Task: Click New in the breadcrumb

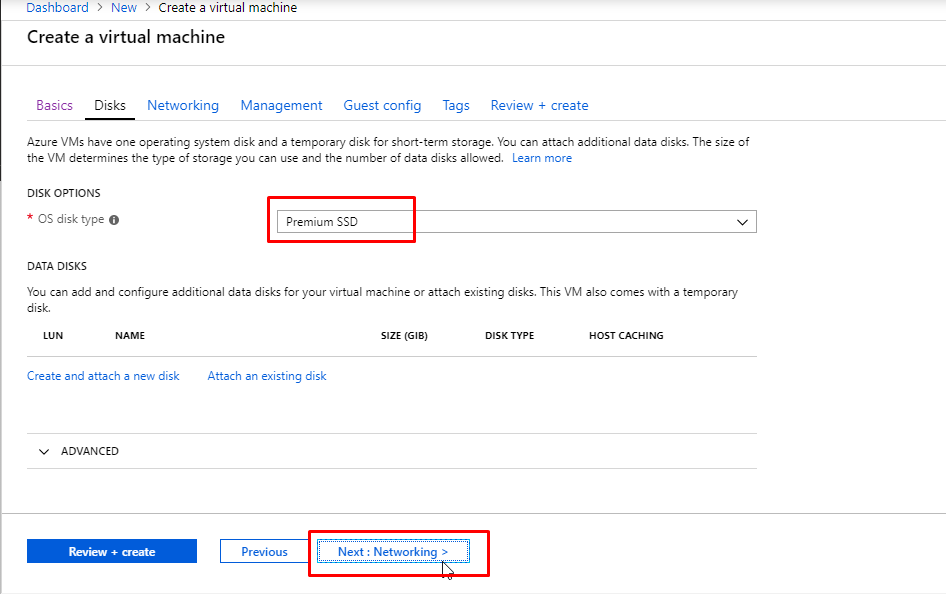Action: pos(124,8)
